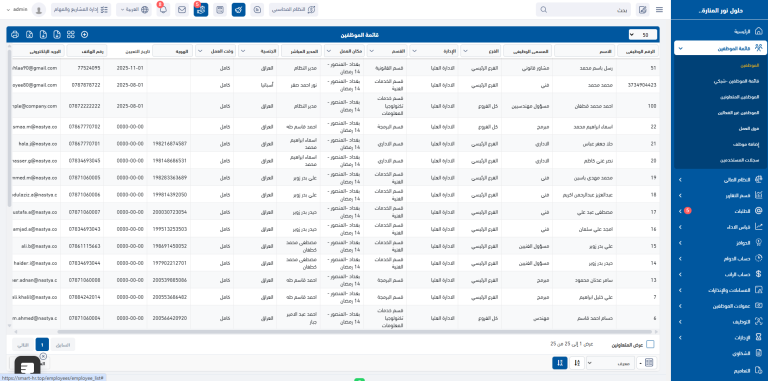Viewport: 768px width, 381px height.
Task: Click the Excel export icon
Action: (x=29, y=35)
